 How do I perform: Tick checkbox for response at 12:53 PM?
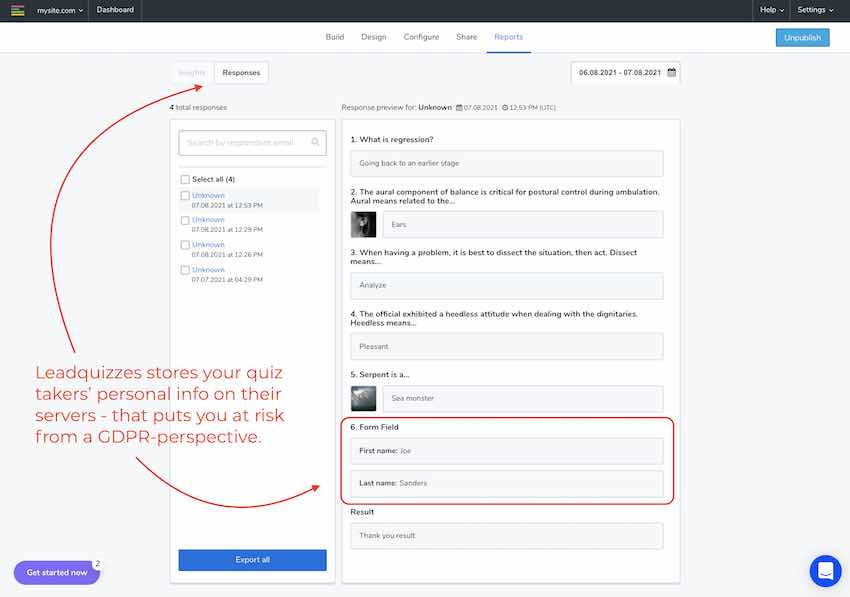click(x=185, y=196)
